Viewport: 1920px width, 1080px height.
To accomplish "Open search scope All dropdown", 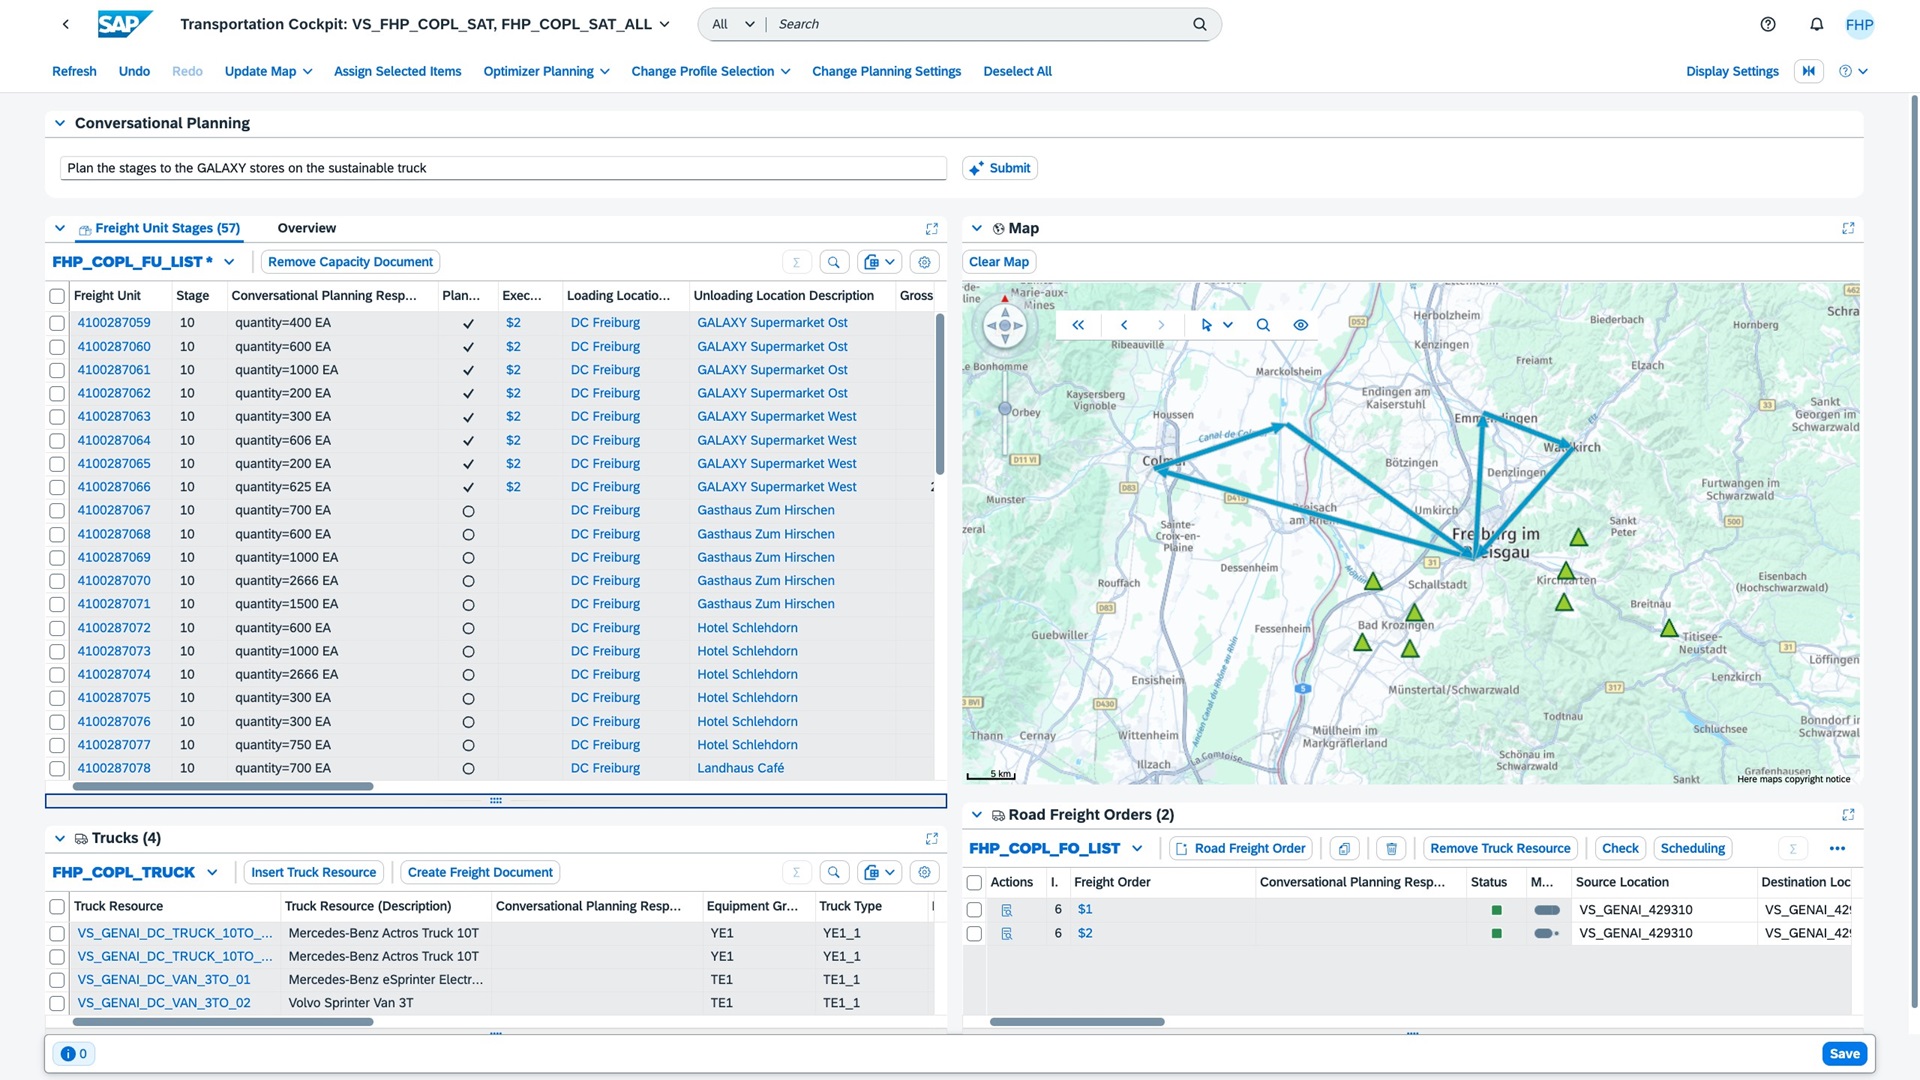I will [733, 24].
